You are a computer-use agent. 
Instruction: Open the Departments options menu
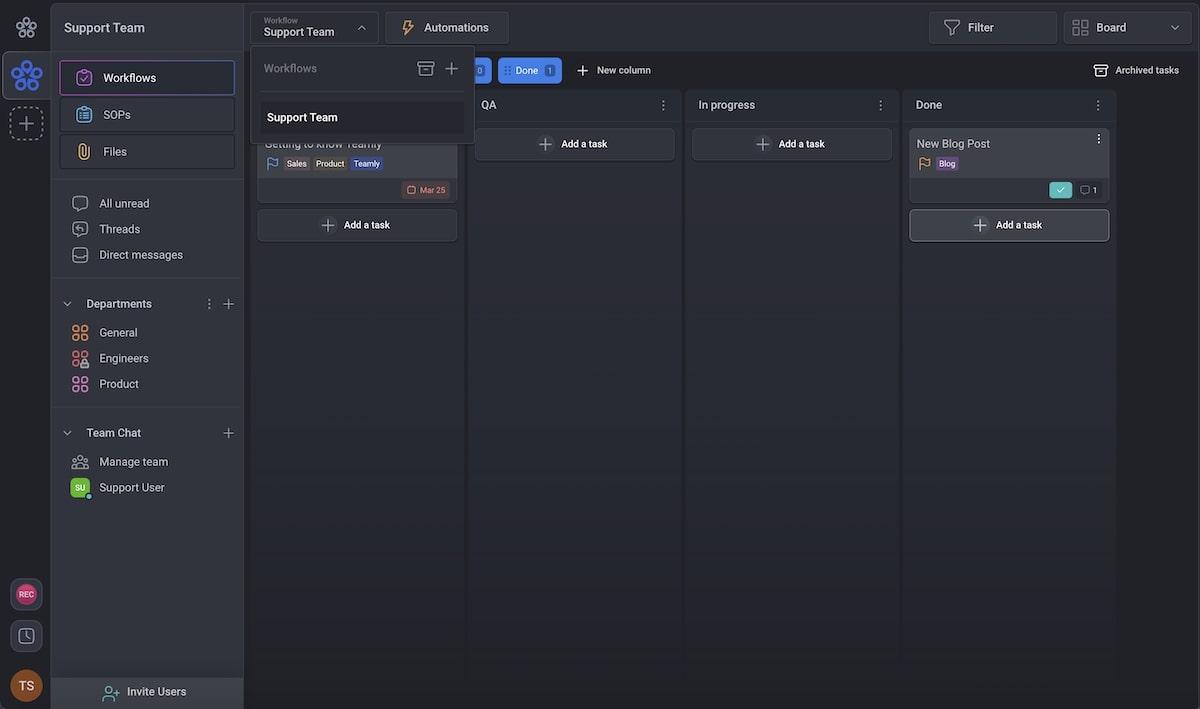click(x=209, y=304)
